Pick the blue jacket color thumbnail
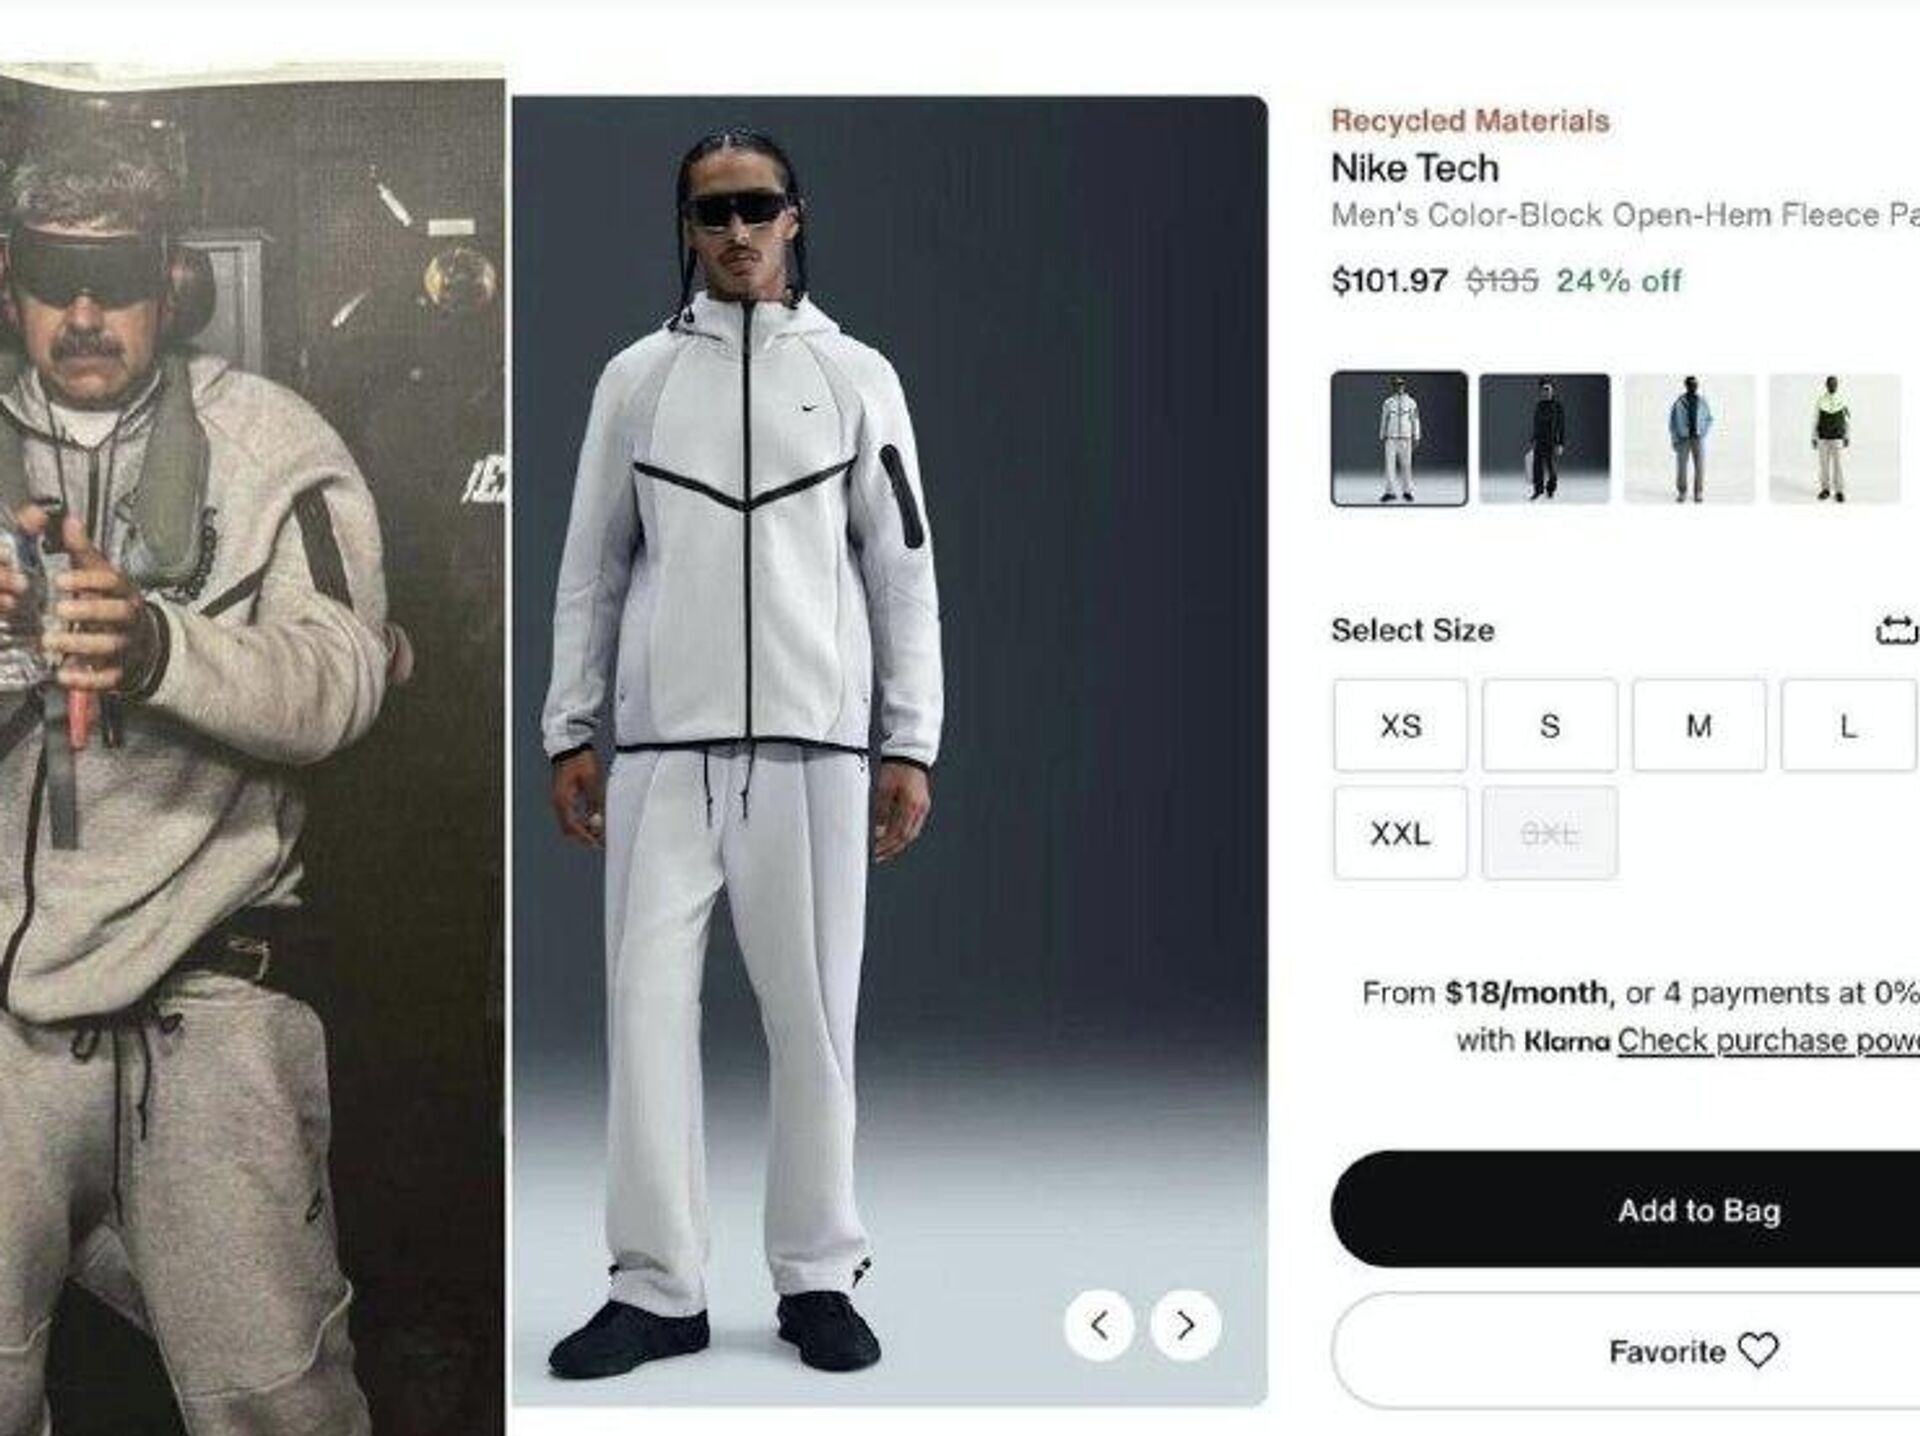The height and width of the screenshot is (1436, 1920). (x=1689, y=438)
